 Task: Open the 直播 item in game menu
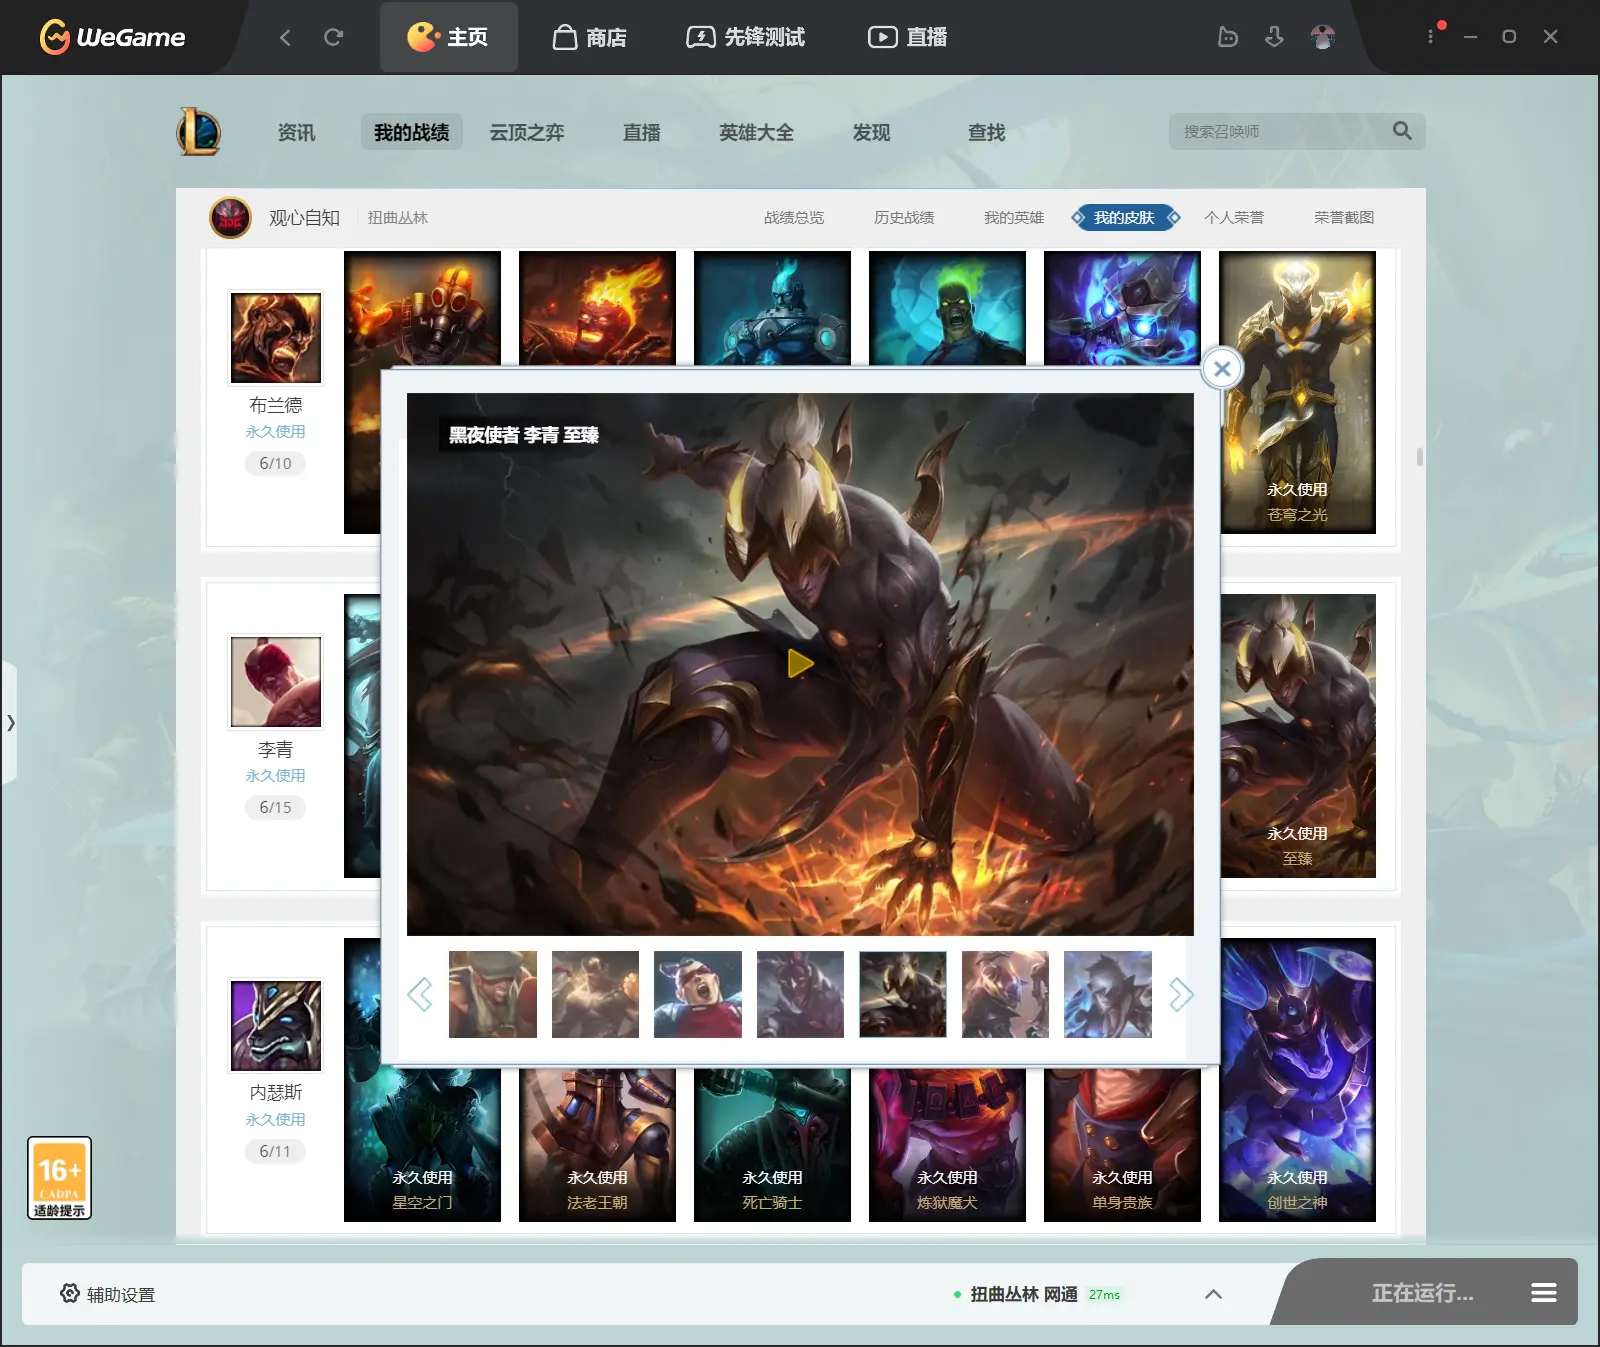642,132
